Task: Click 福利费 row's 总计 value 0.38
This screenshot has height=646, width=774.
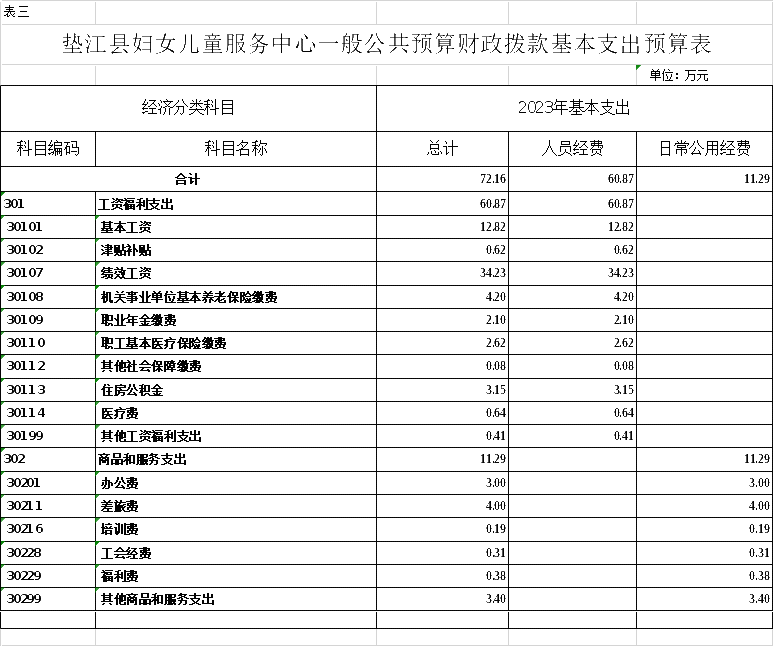Action: click(x=442, y=576)
